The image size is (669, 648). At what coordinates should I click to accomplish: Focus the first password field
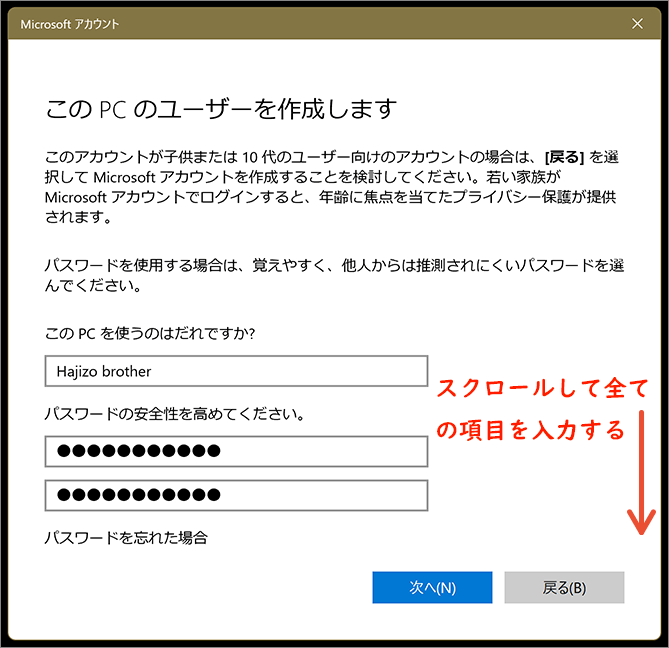tap(236, 451)
